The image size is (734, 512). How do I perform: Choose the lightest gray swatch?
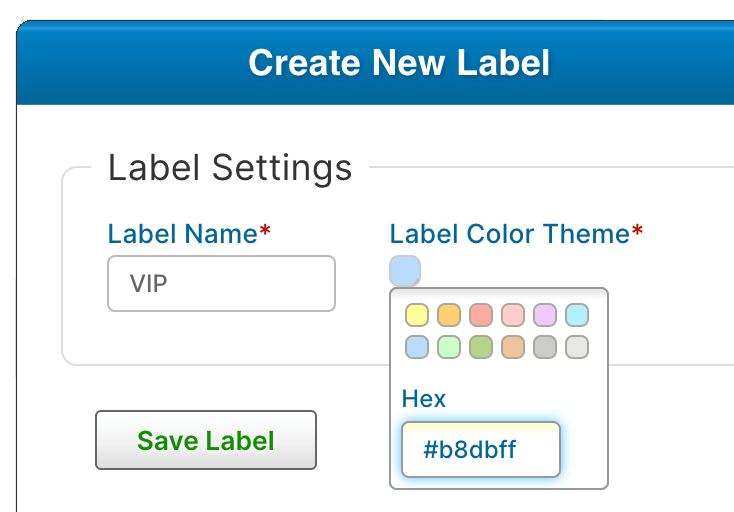pyautogui.click(x=577, y=348)
